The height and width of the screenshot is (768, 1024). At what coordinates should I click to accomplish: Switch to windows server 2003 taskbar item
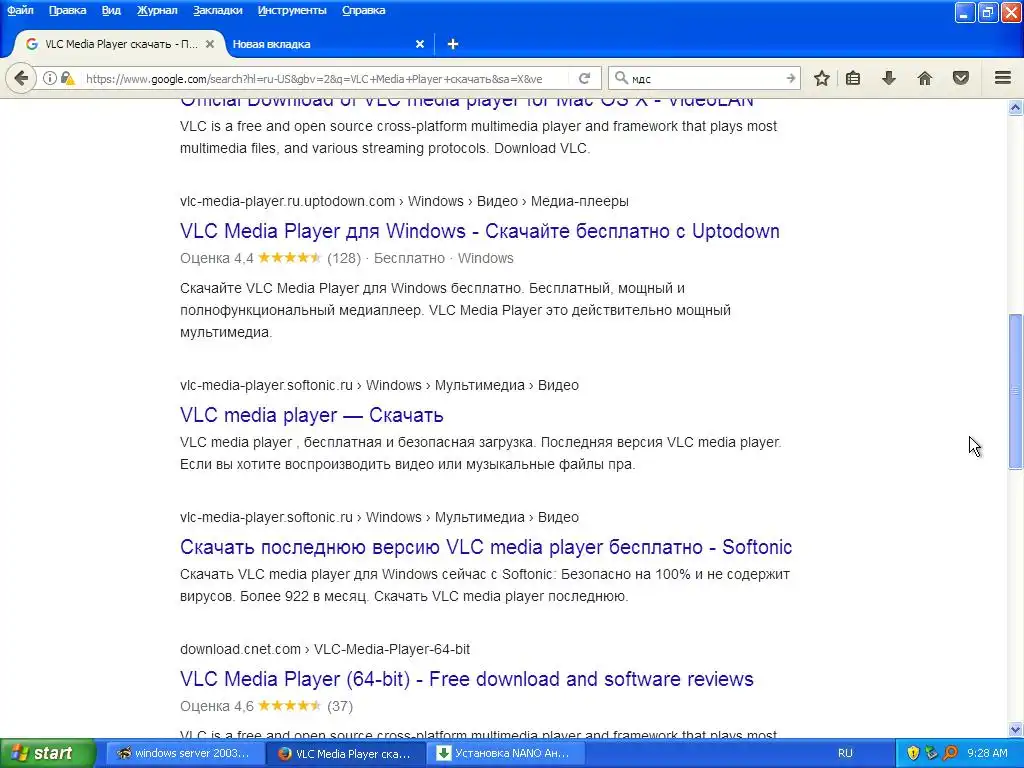184,754
